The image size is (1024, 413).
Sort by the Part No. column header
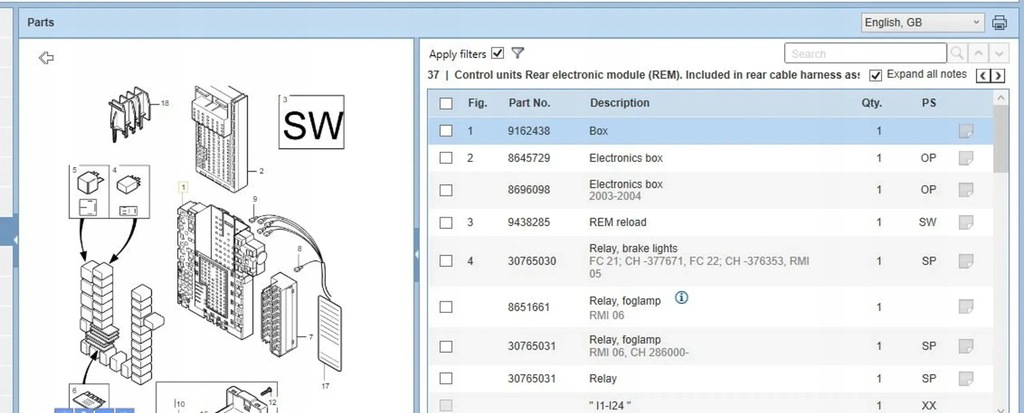(x=529, y=103)
